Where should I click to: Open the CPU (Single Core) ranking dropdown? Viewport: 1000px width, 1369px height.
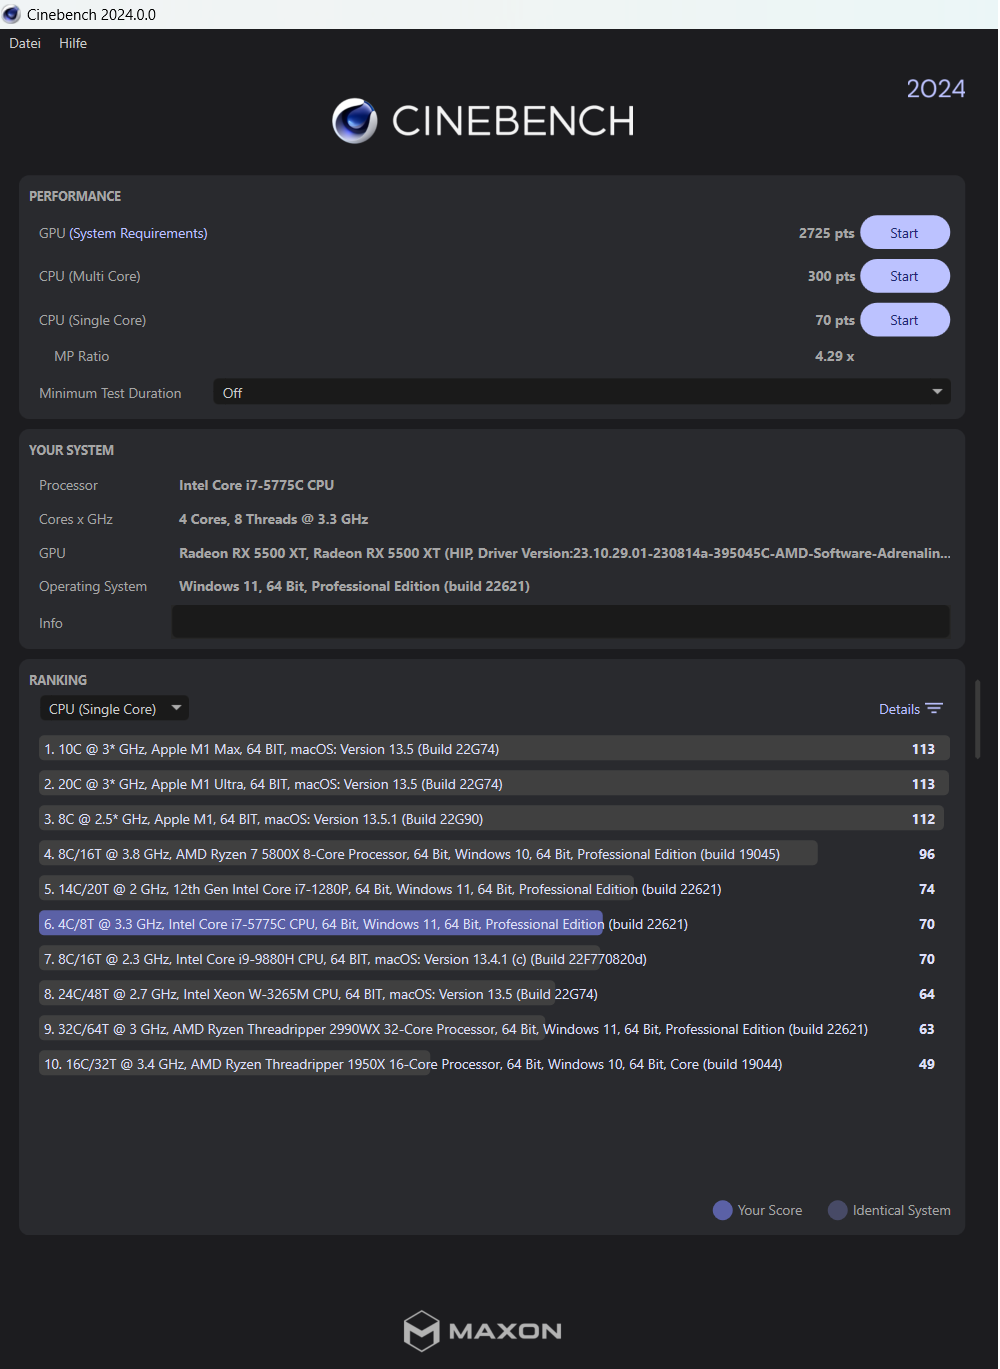(x=114, y=709)
